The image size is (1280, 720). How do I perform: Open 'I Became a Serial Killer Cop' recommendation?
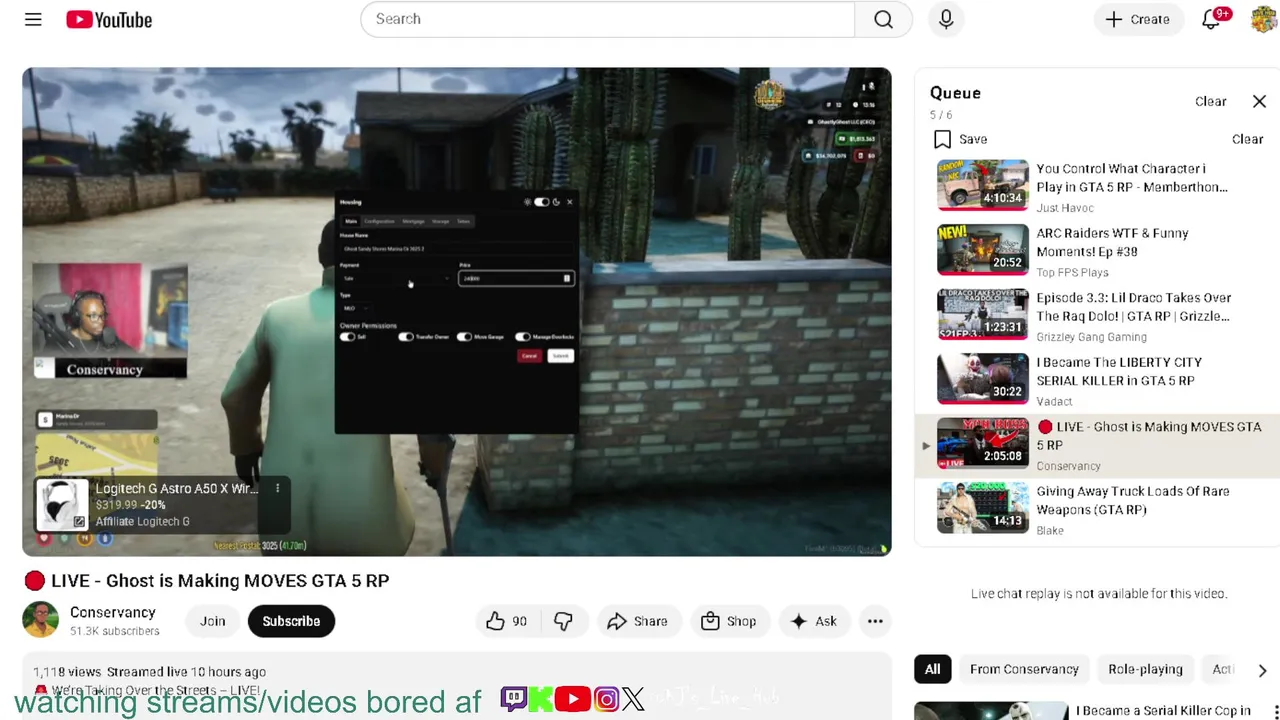point(1163,711)
